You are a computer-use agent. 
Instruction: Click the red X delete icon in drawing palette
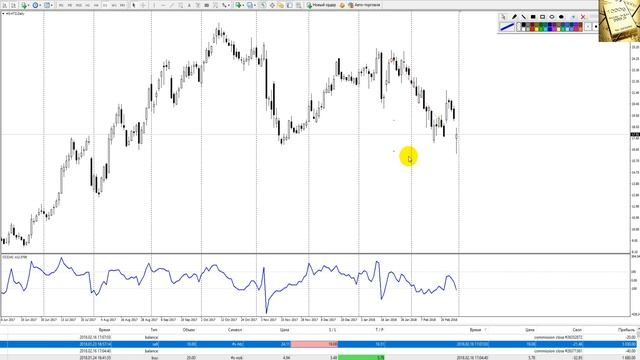click(x=583, y=17)
